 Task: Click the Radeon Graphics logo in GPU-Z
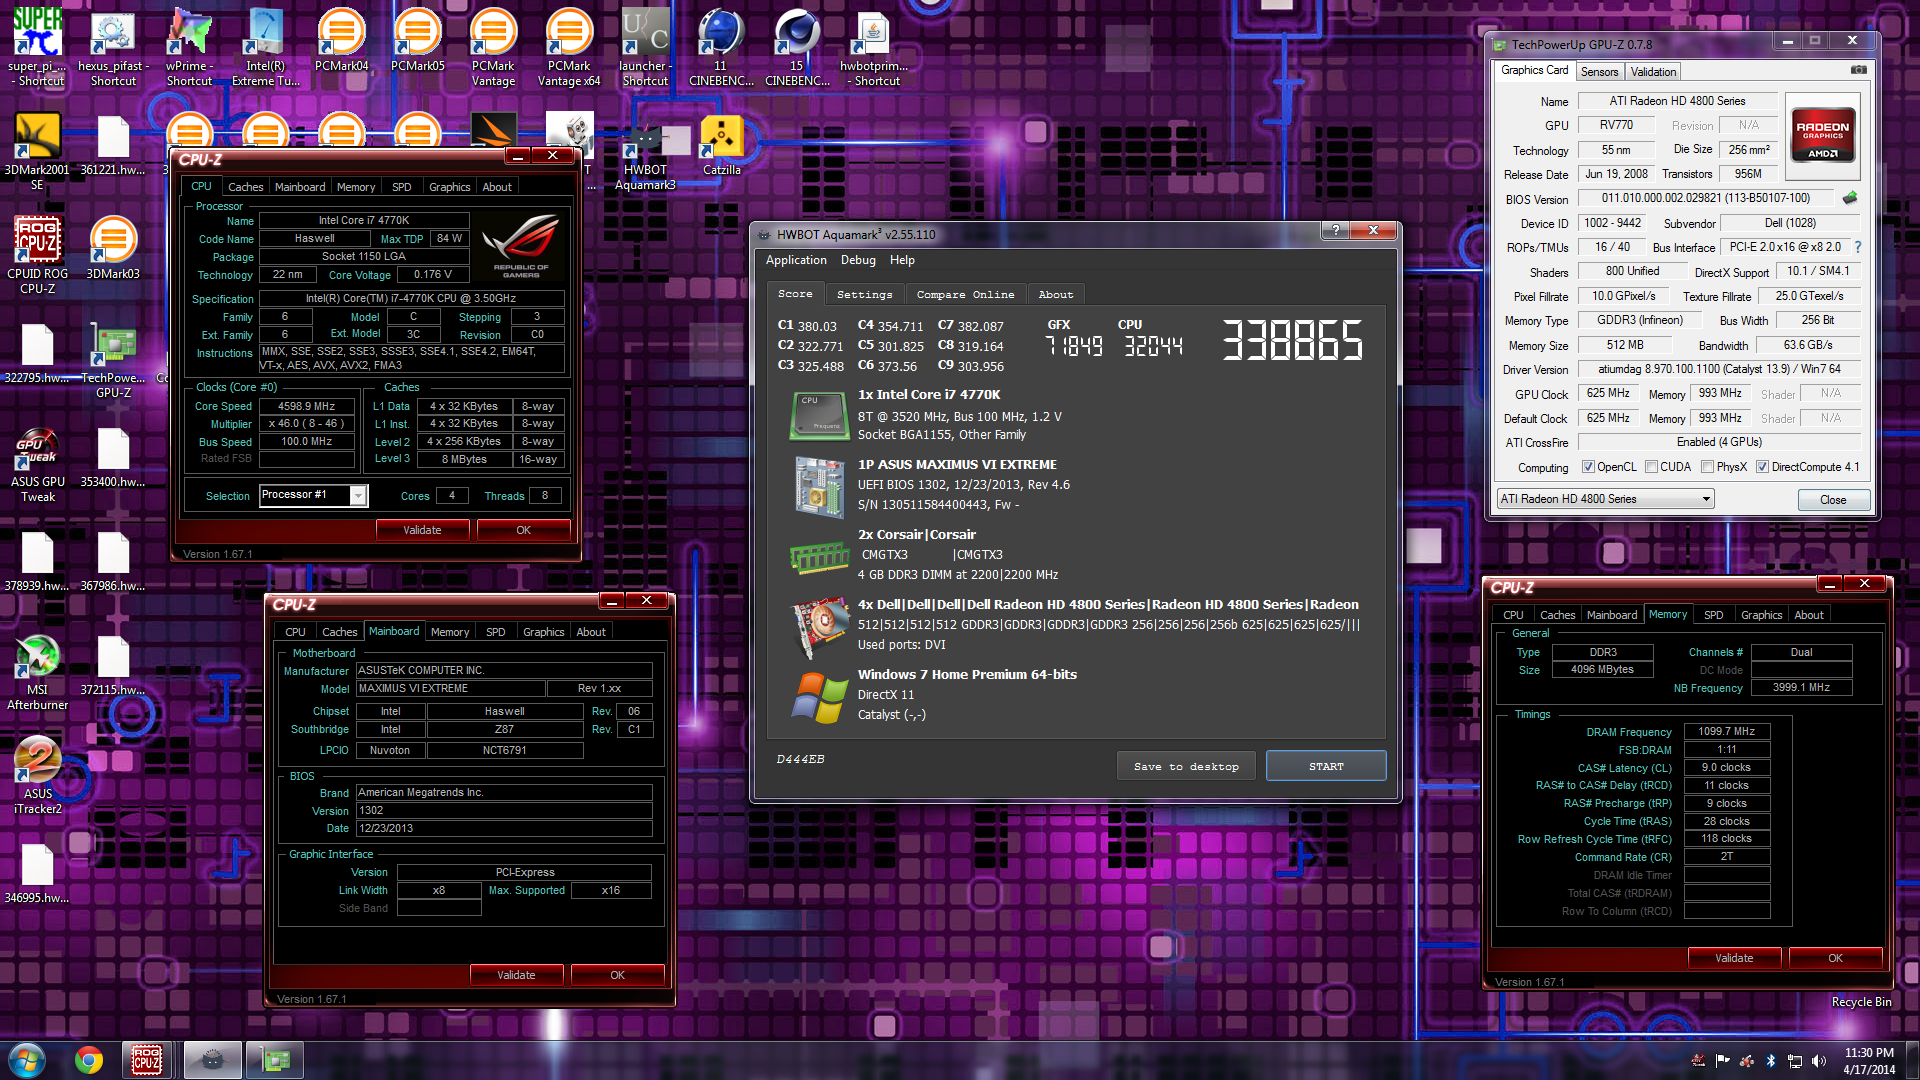coord(1822,136)
